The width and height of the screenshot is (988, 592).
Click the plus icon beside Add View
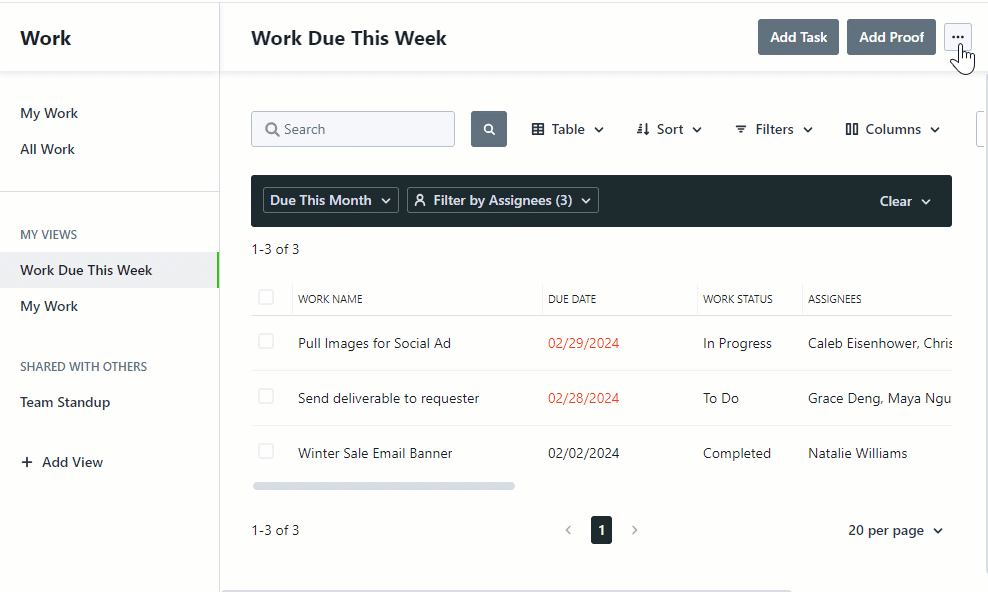27,462
